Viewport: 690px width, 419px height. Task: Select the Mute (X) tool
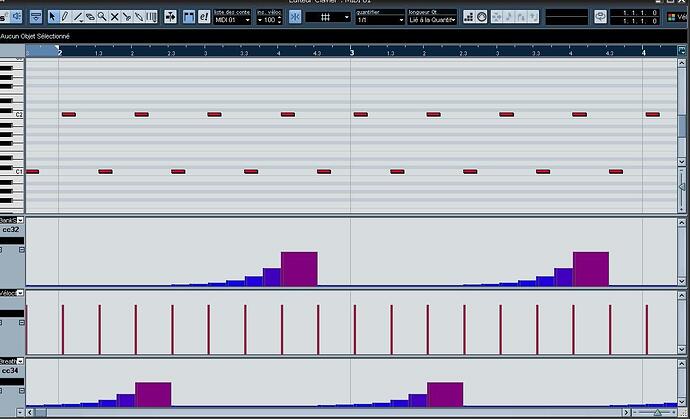pos(114,17)
